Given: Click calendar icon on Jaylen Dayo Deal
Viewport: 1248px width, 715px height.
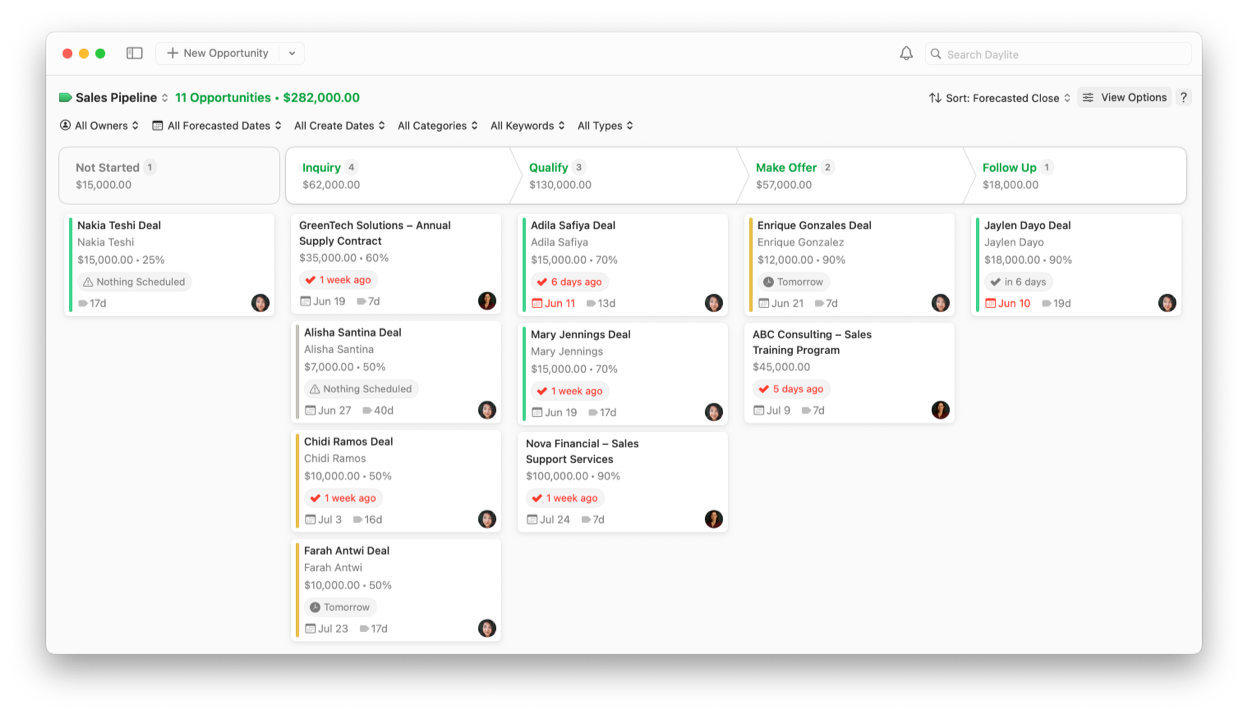Looking at the screenshot, I should (990, 303).
